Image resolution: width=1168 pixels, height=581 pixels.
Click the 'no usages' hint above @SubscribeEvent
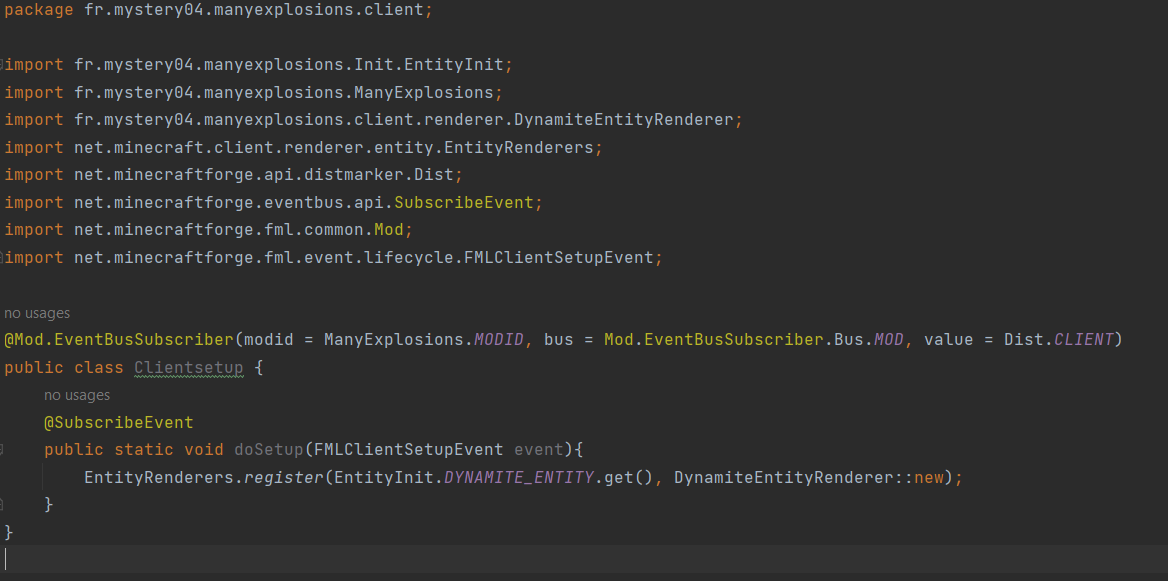point(77,395)
